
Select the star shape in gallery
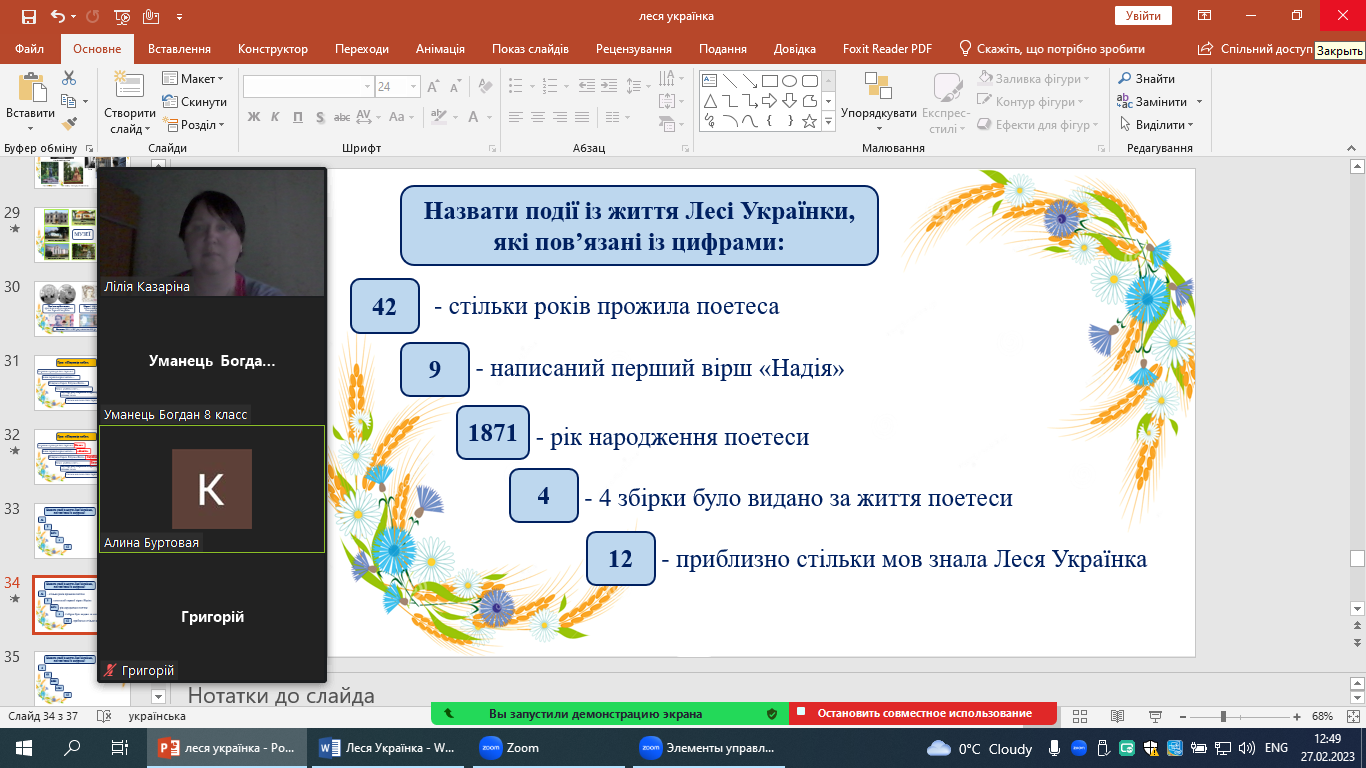809,121
